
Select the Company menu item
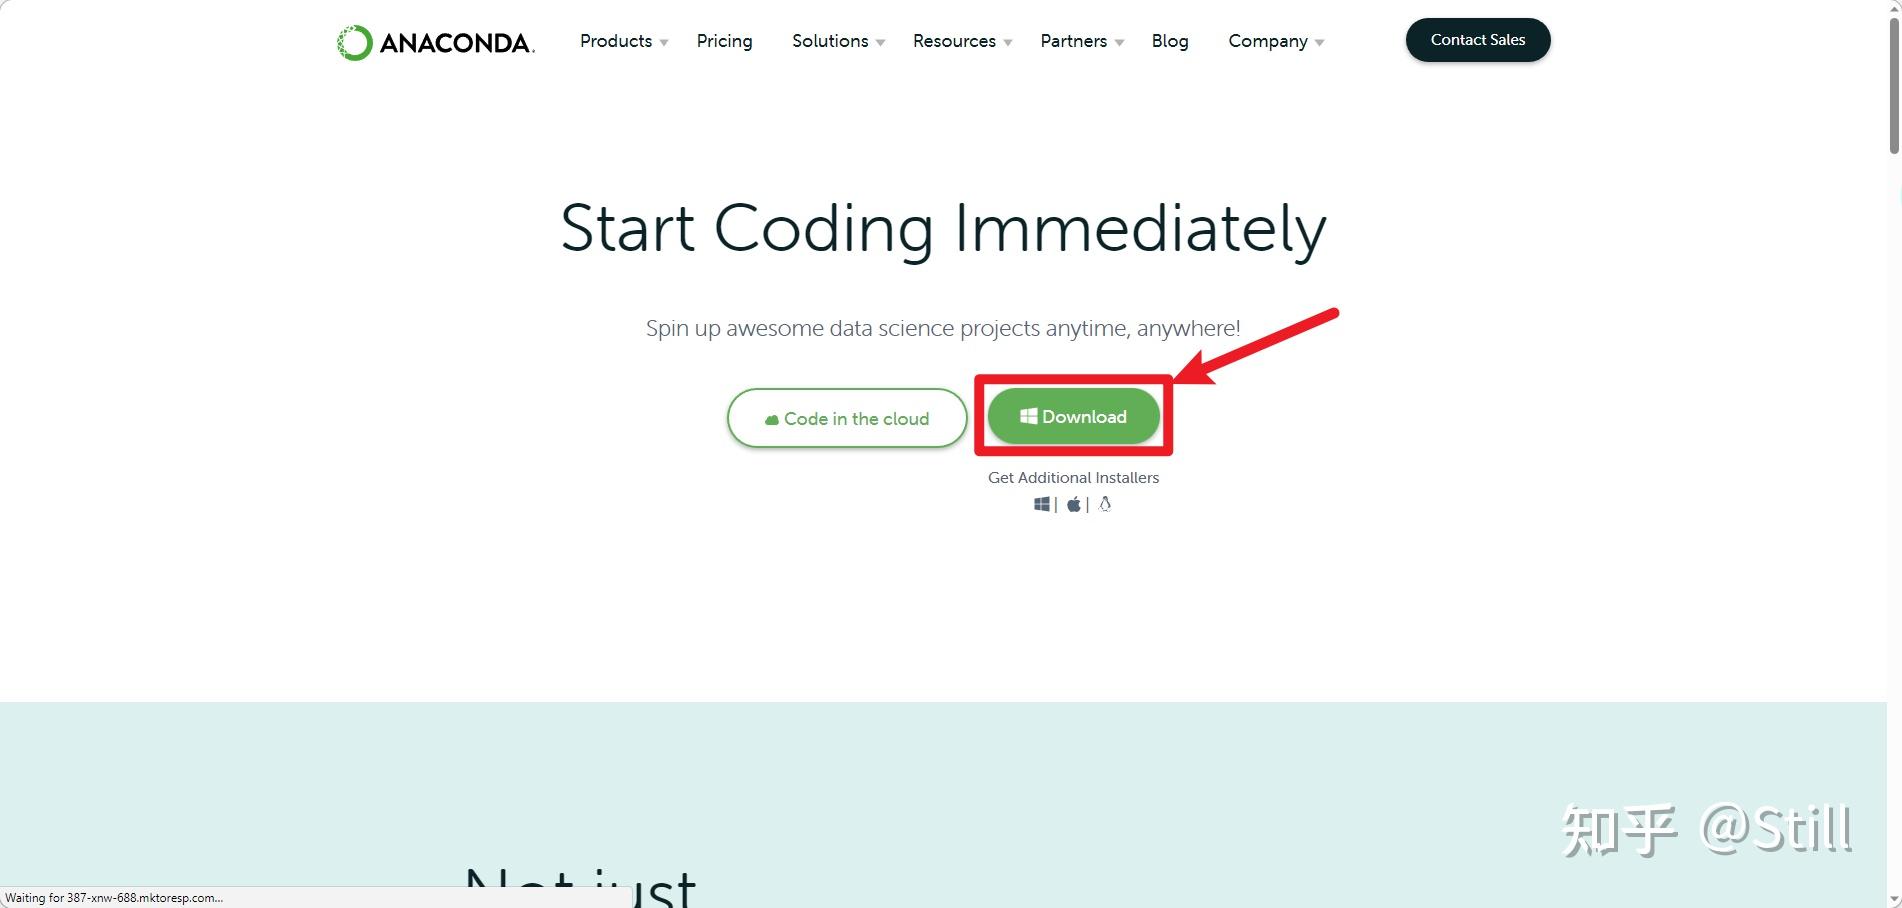pos(1268,41)
